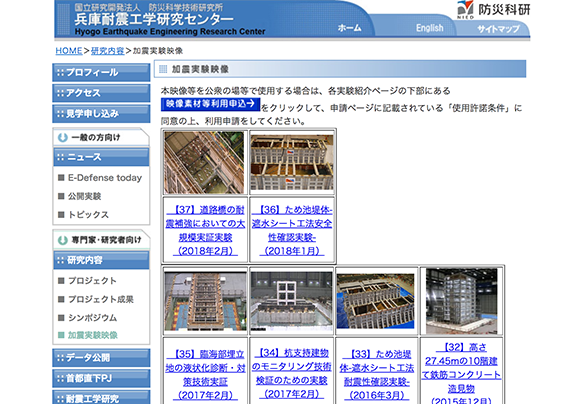Open the サイトマップ tab

point(498,29)
